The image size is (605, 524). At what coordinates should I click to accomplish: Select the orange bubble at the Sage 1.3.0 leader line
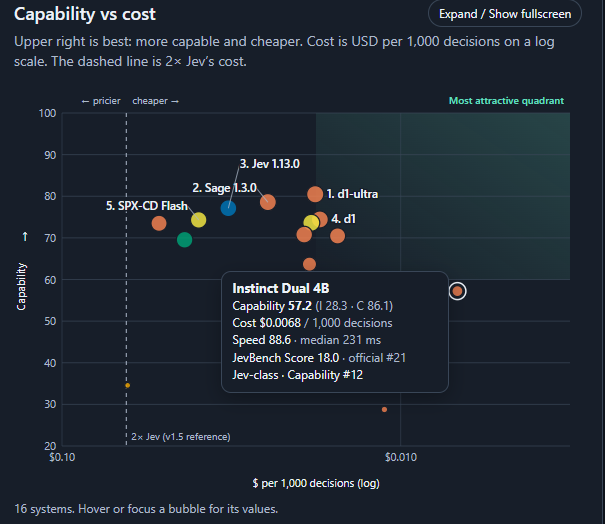pyautogui.click(x=268, y=202)
